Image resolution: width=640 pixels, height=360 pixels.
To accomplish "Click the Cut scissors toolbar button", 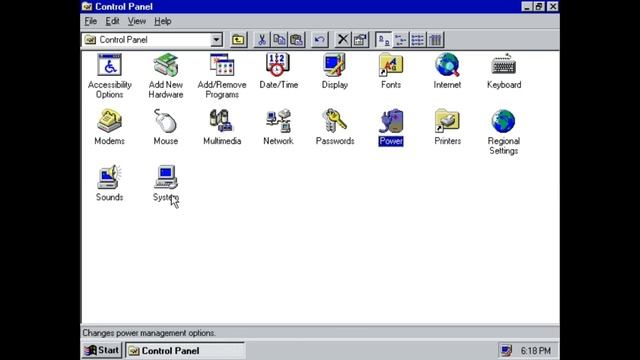I will point(262,40).
